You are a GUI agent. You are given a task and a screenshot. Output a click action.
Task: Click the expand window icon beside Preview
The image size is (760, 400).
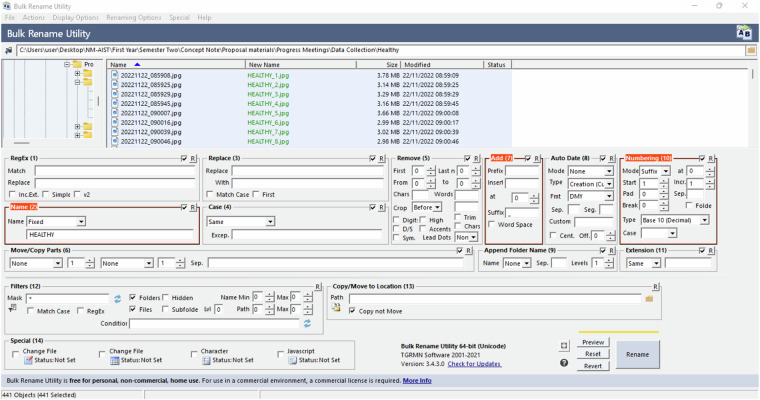click(x=564, y=346)
